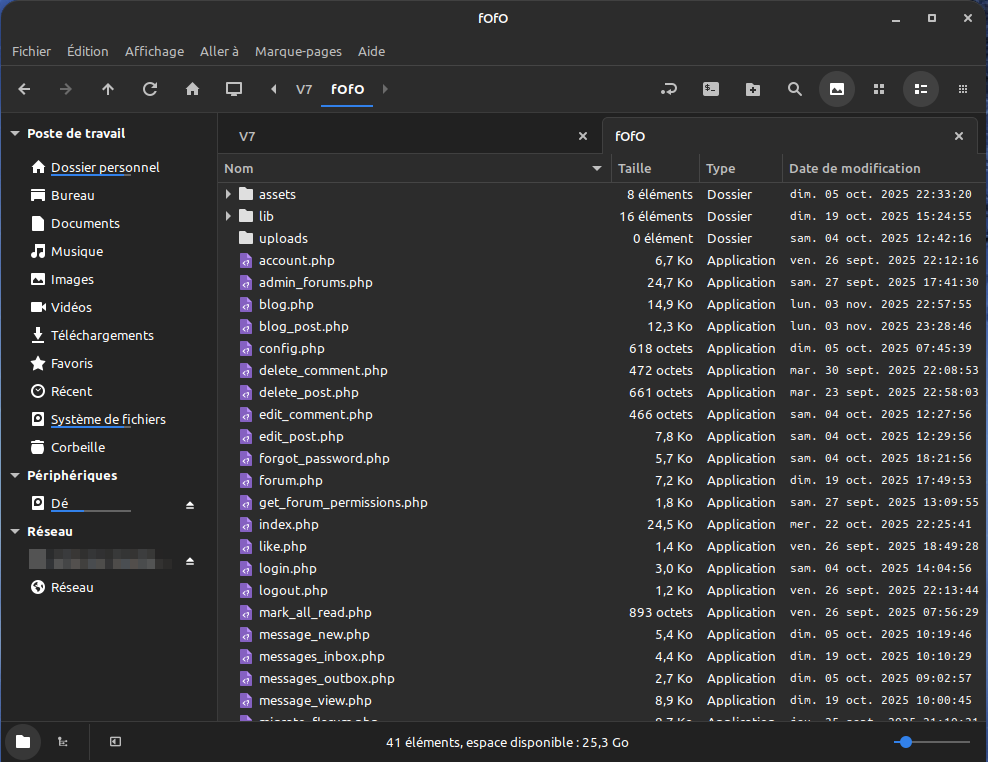Open a terminal in the current folder
Image resolution: width=988 pixels, height=762 pixels.
tap(711, 89)
